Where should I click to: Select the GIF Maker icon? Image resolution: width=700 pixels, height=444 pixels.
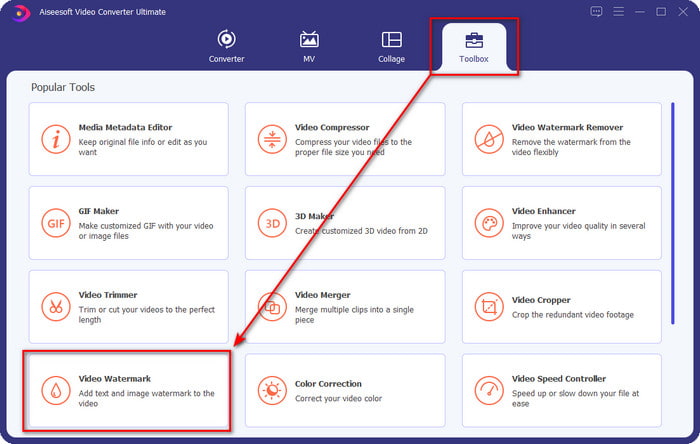(x=55, y=223)
